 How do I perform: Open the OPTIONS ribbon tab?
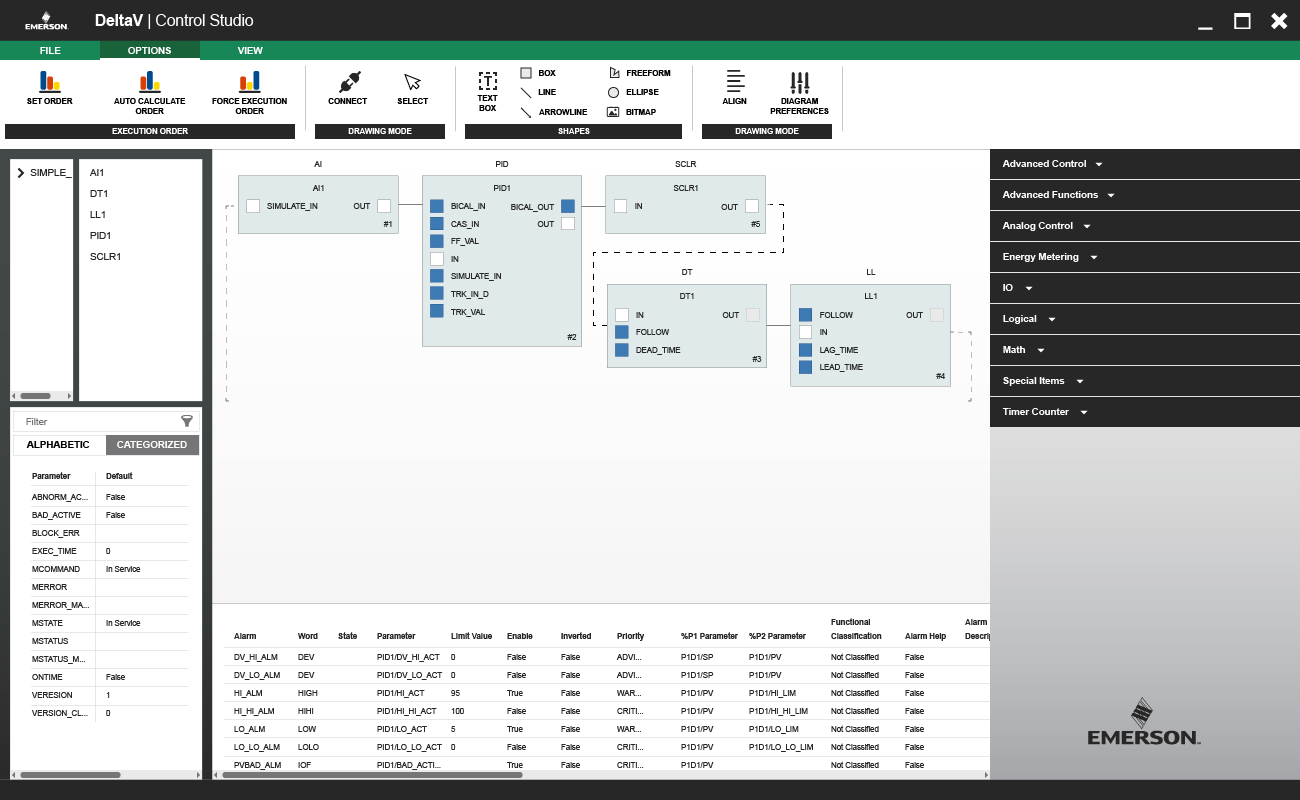tap(150, 51)
